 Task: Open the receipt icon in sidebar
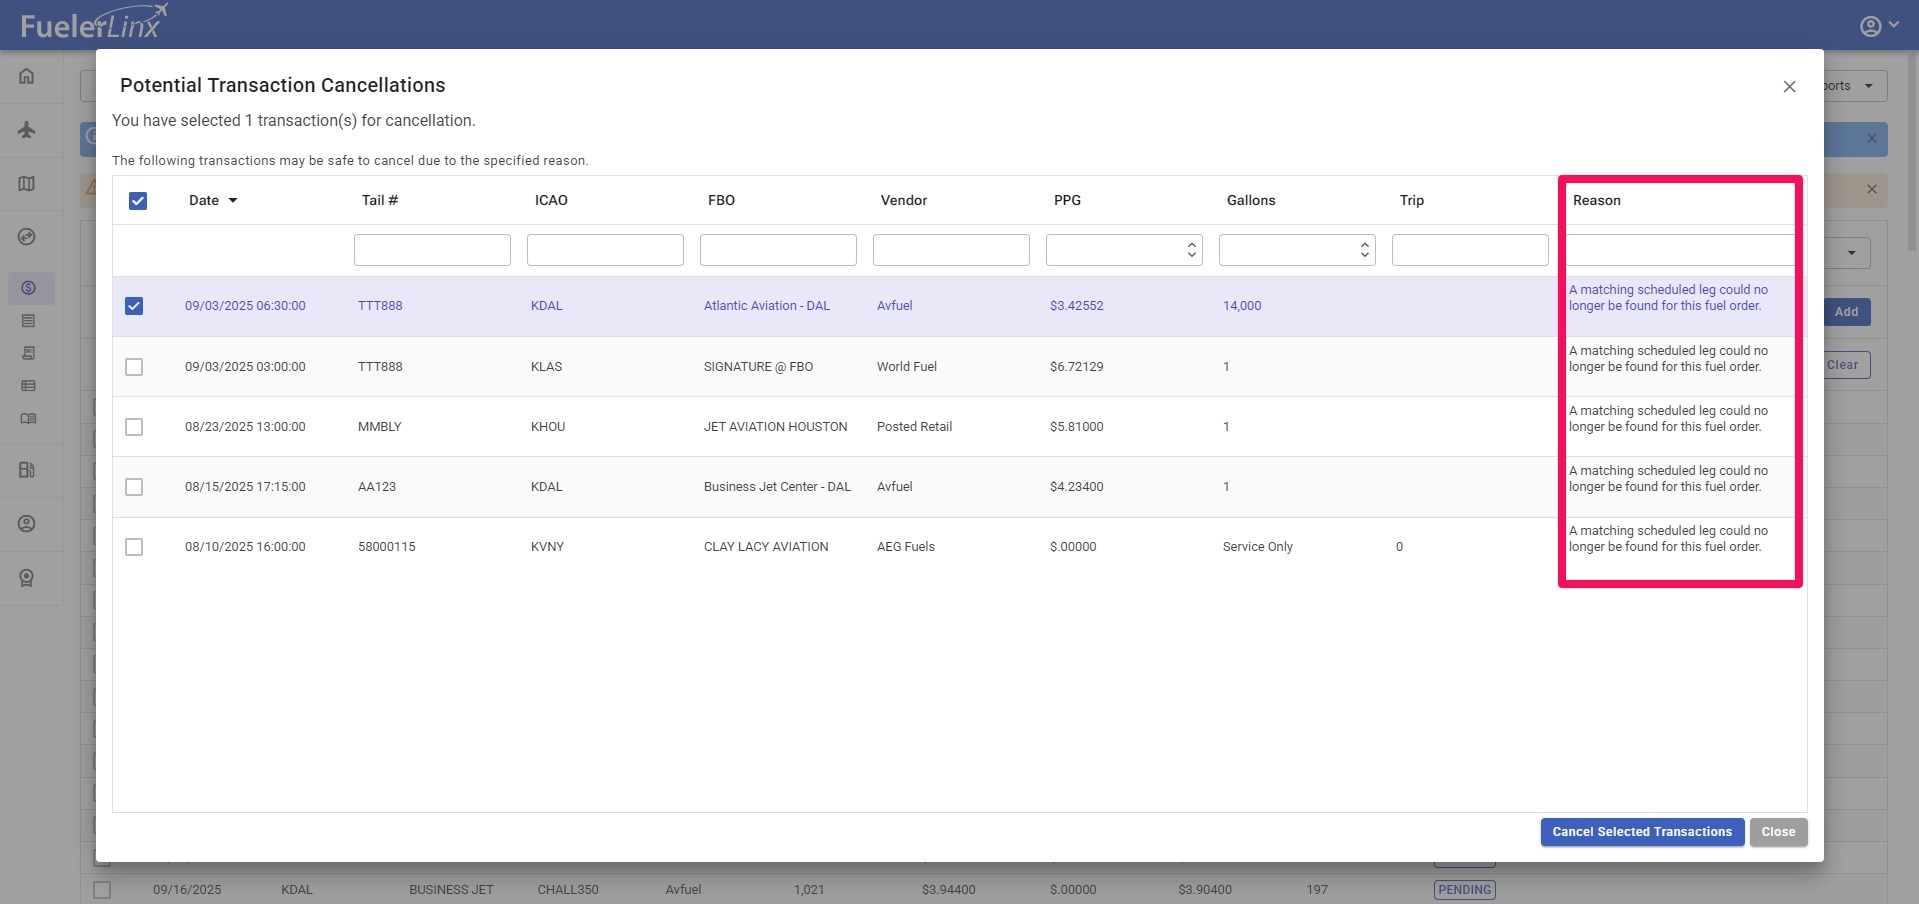pos(28,353)
